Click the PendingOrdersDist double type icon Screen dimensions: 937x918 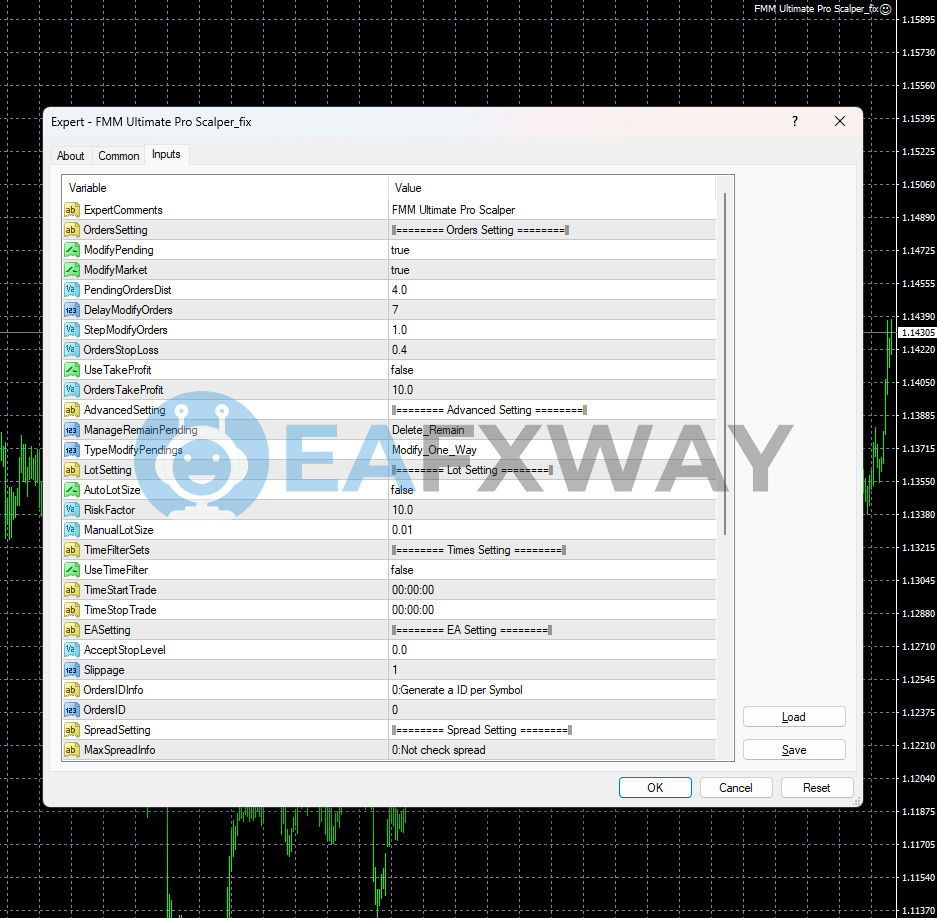(x=71, y=290)
